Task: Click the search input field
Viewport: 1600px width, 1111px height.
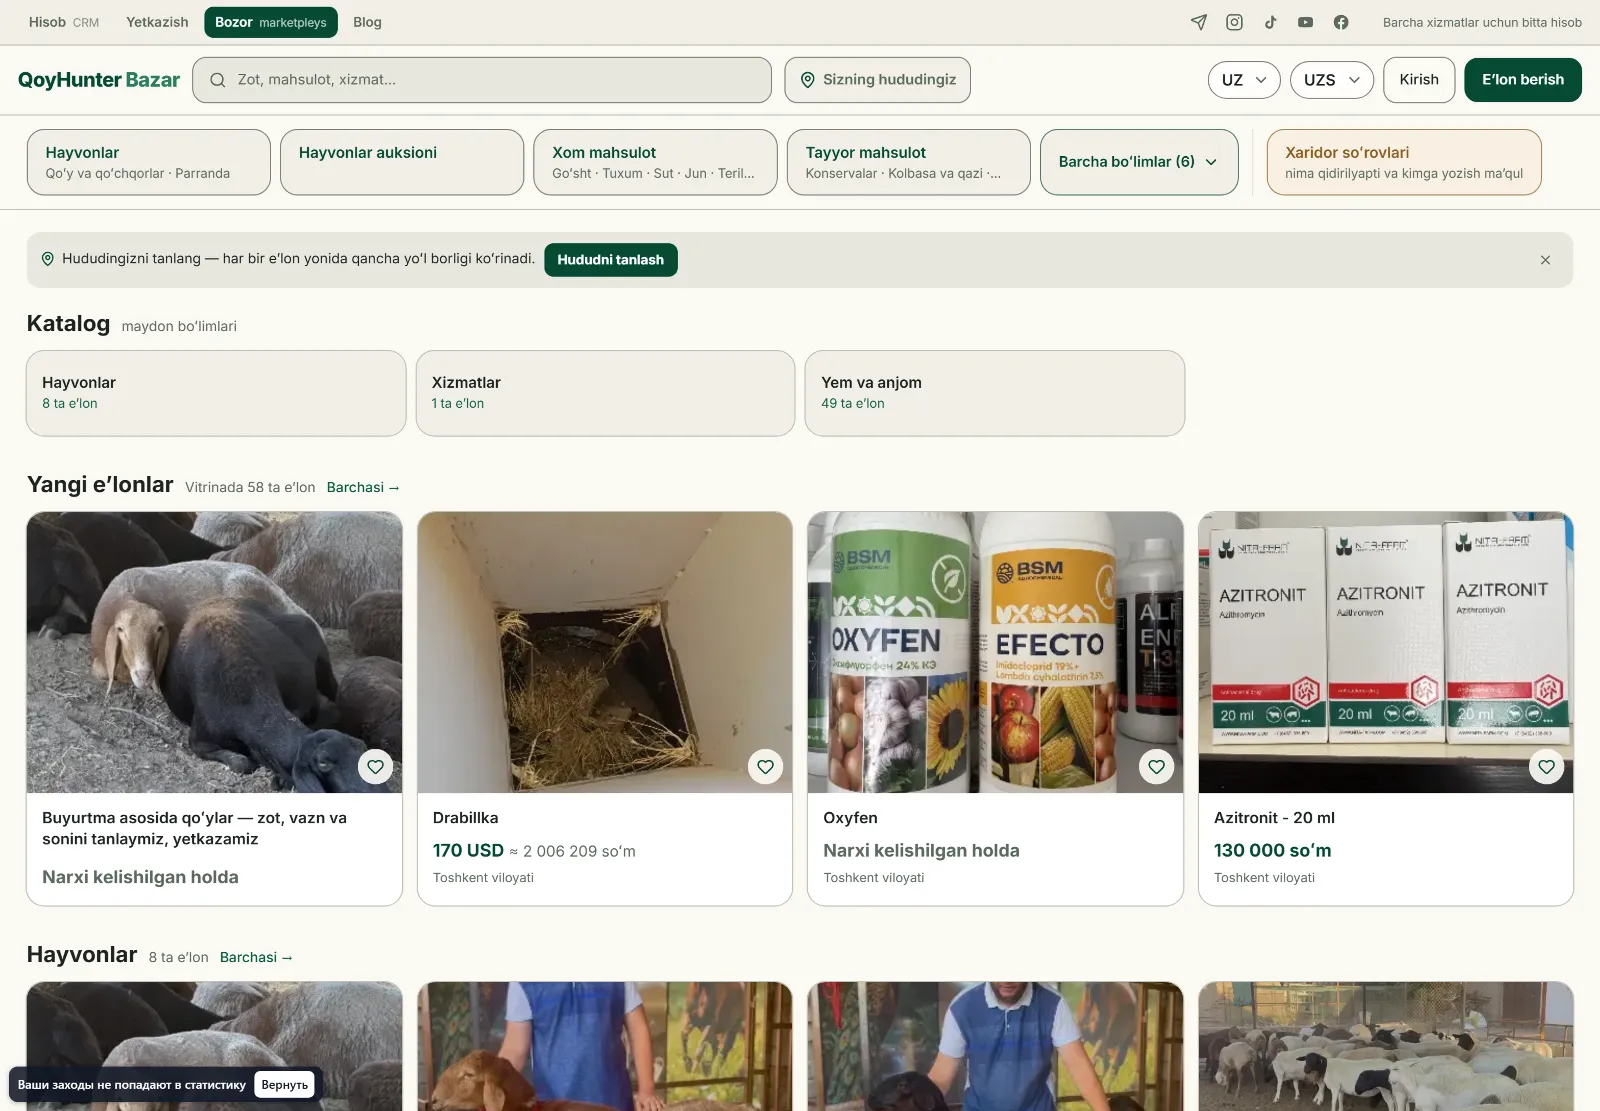Action: [482, 80]
